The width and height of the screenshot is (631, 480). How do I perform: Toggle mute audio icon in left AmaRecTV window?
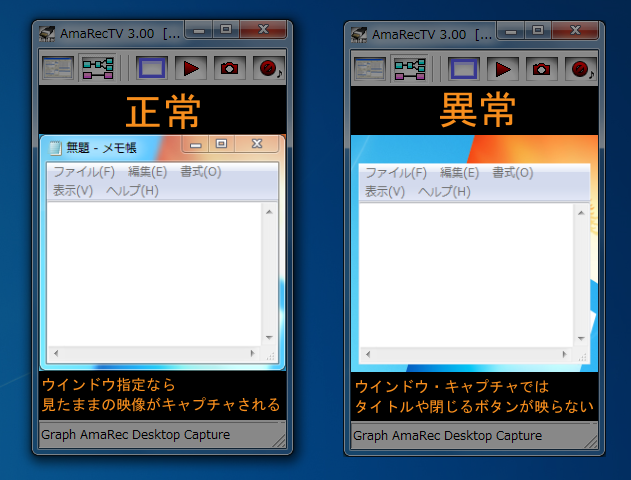click(x=269, y=68)
